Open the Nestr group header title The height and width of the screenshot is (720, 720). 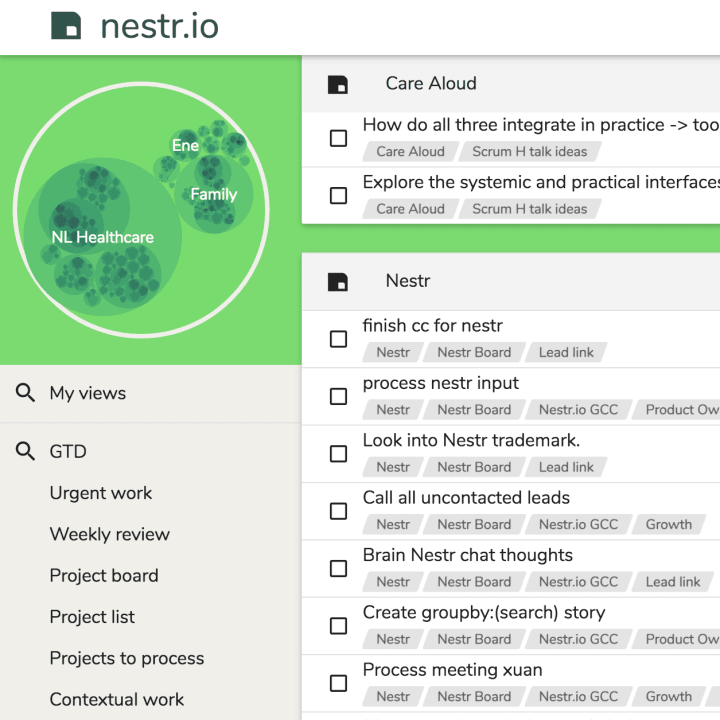(x=408, y=281)
